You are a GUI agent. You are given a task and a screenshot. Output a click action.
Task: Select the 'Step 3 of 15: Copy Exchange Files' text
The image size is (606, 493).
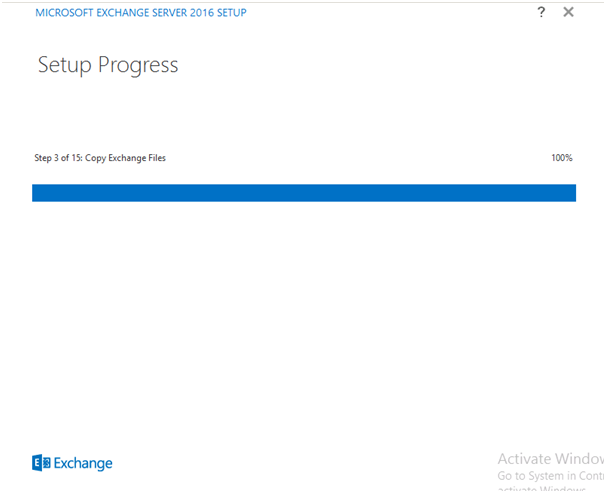pyautogui.click(x=100, y=158)
